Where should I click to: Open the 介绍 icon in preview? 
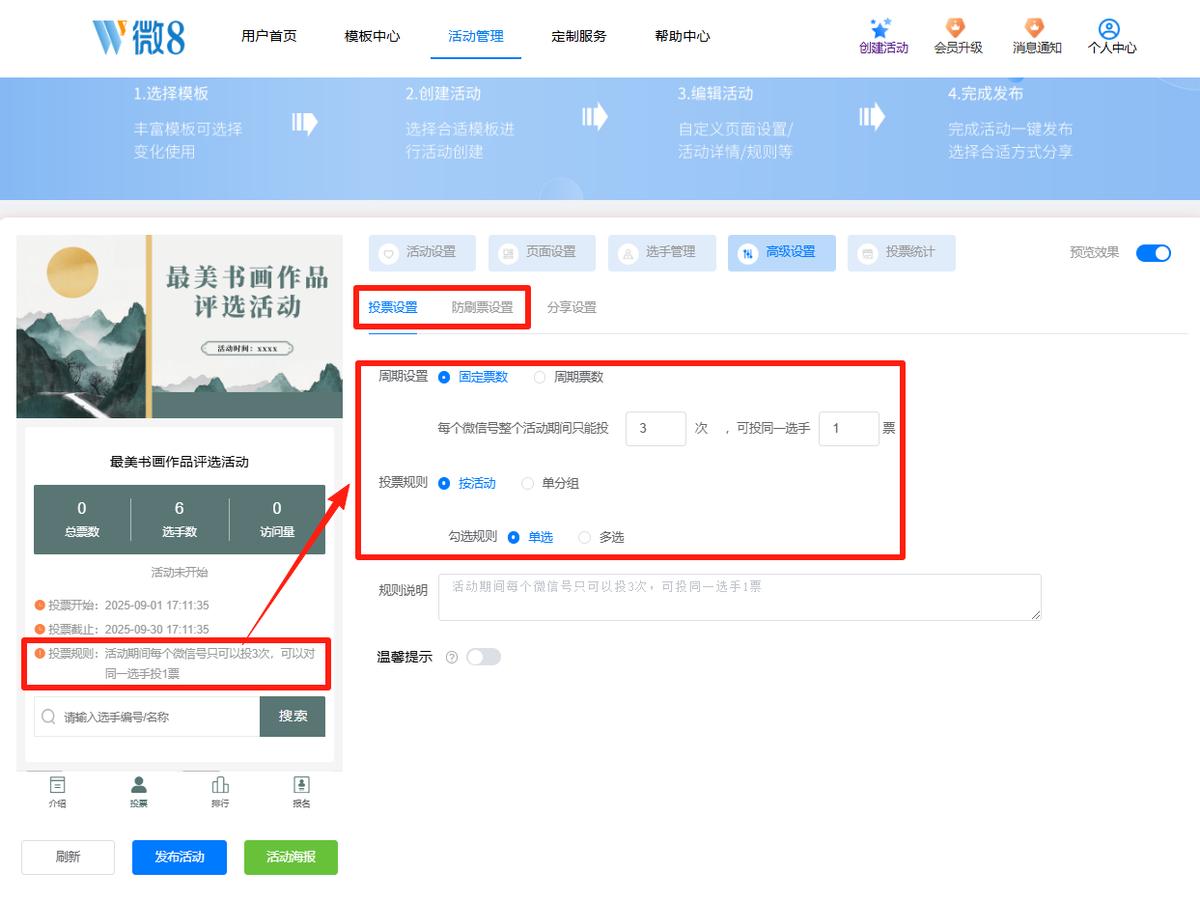click(x=58, y=785)
